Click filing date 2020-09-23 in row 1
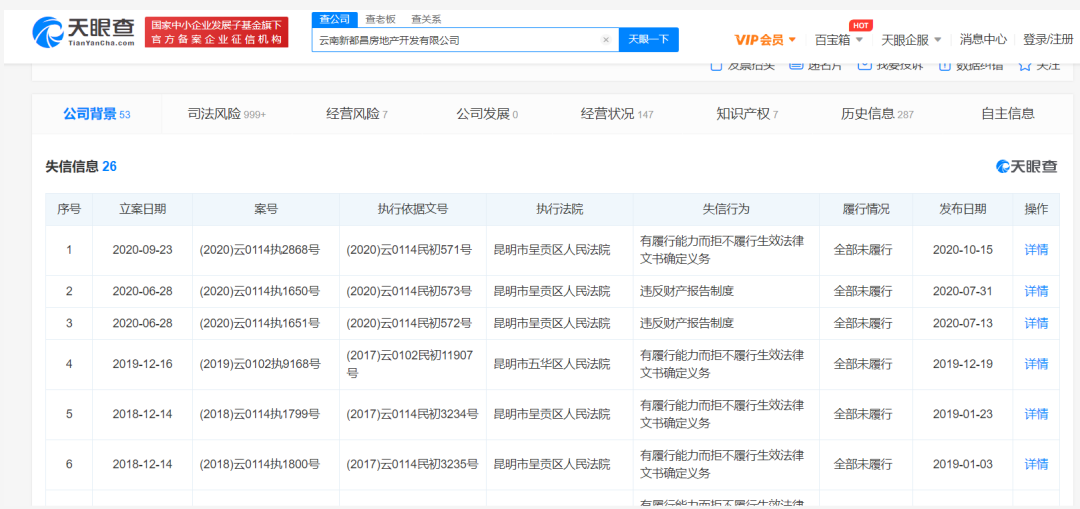The image size is (1080, 509). point(143,250)
